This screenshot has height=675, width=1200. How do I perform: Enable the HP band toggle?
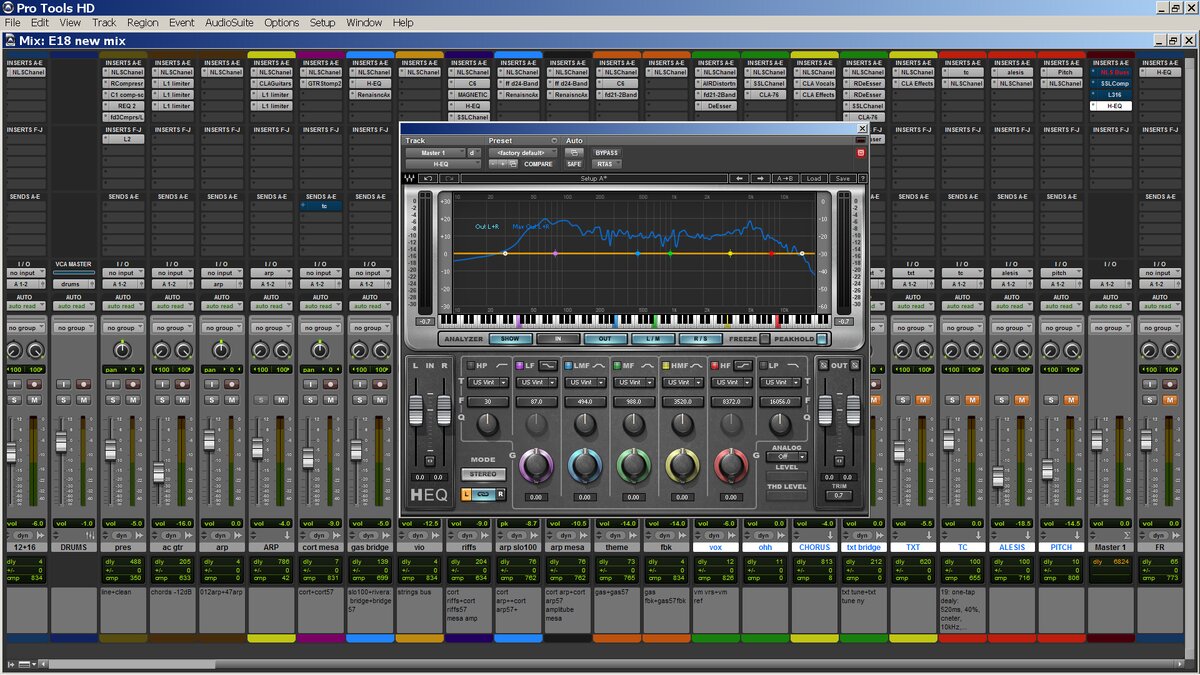470,366
